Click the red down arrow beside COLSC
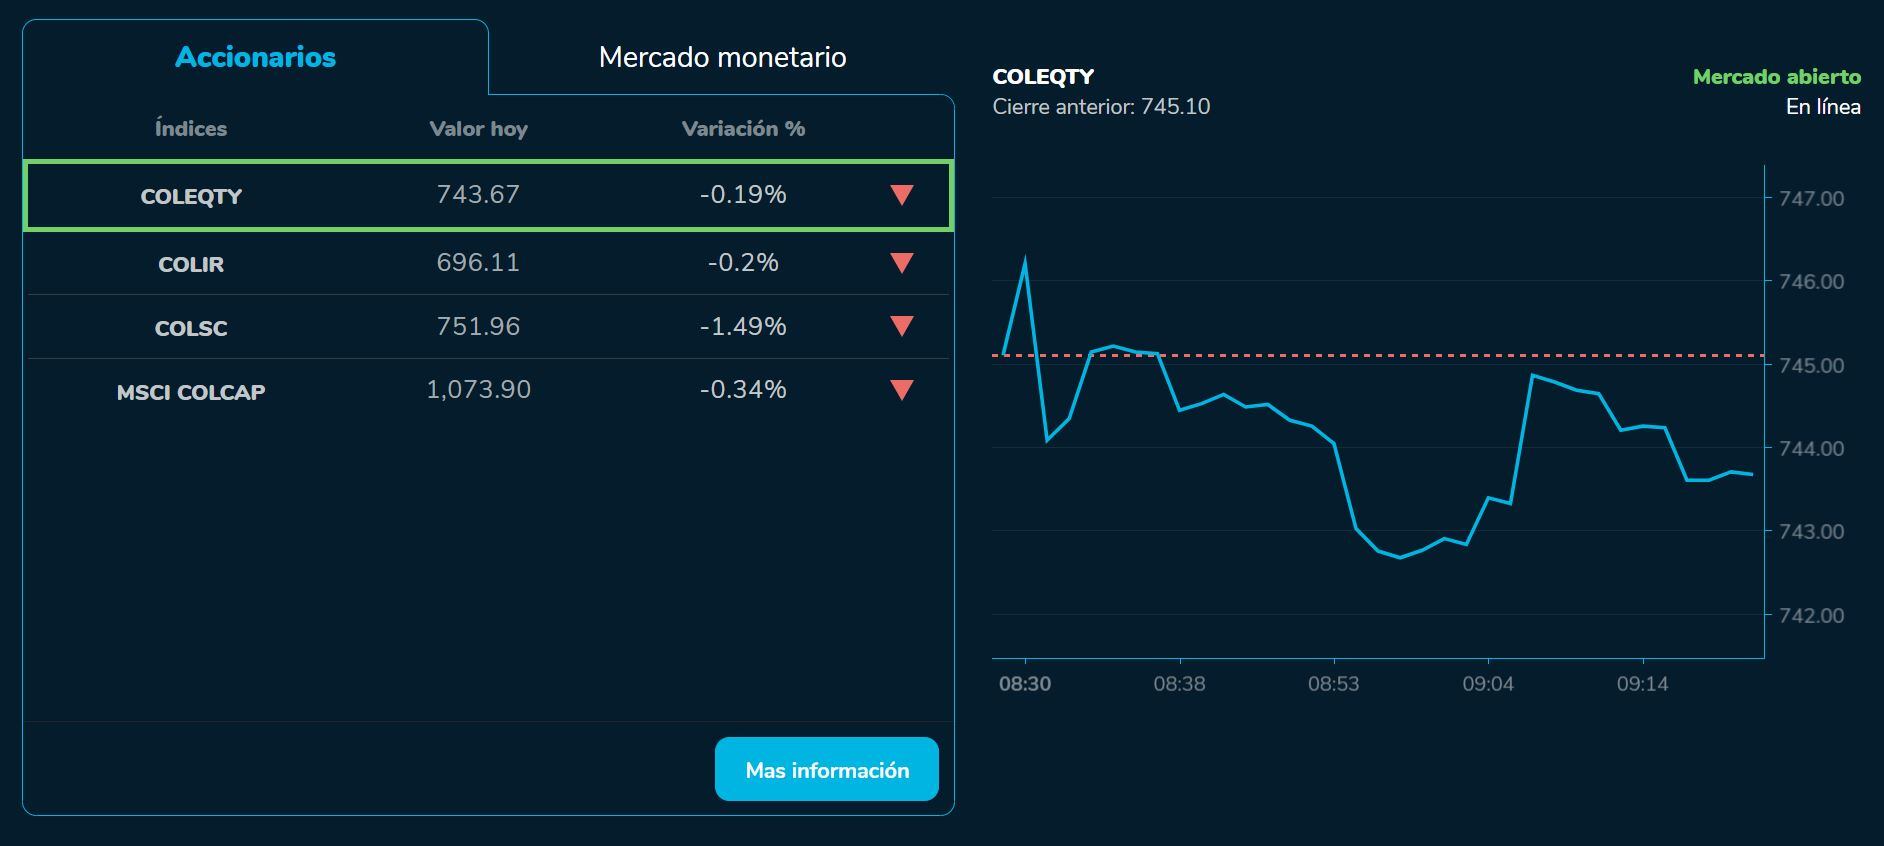The width and height of the screenshot is (1884, 846). pyautogui.click(x=899, y=327)
